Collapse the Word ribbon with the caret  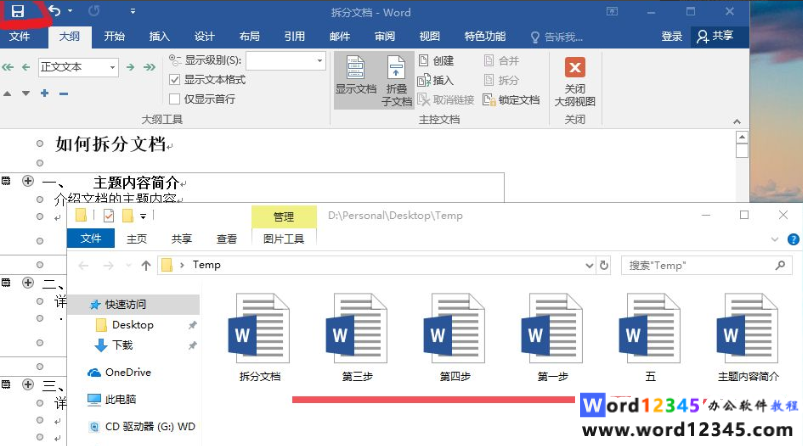737,121
